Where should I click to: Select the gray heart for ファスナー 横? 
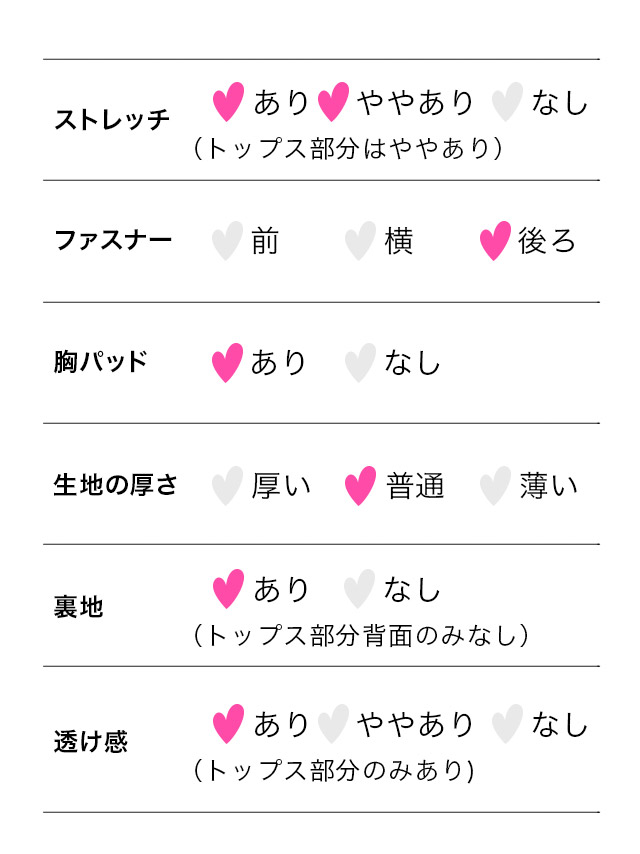tap(360, 241)
